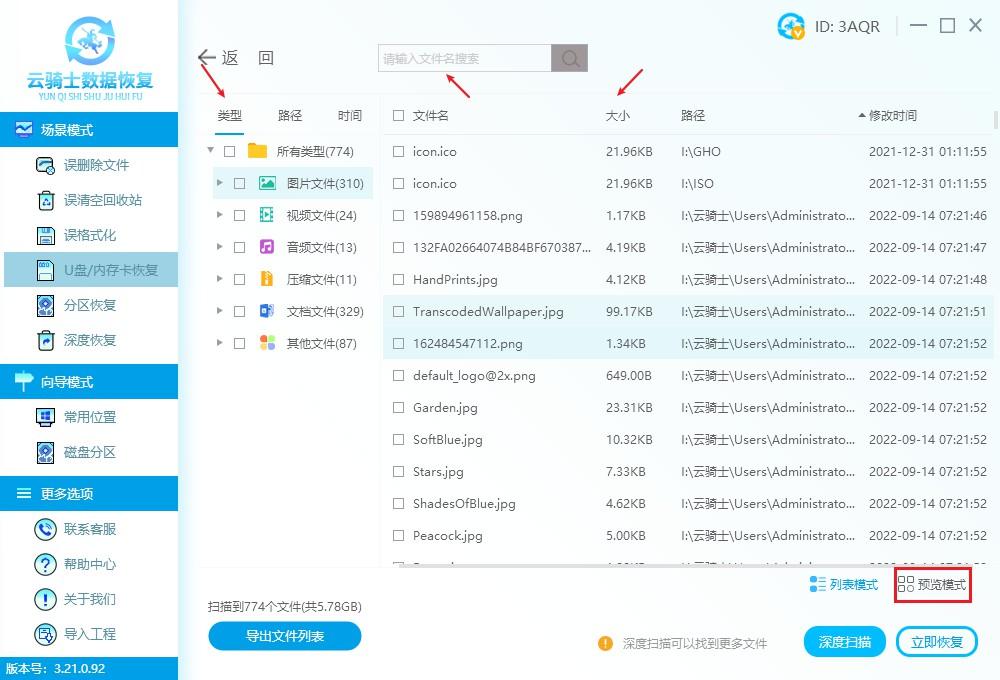Check the box for HandPrints.jpg

click(x=399, y=279)
